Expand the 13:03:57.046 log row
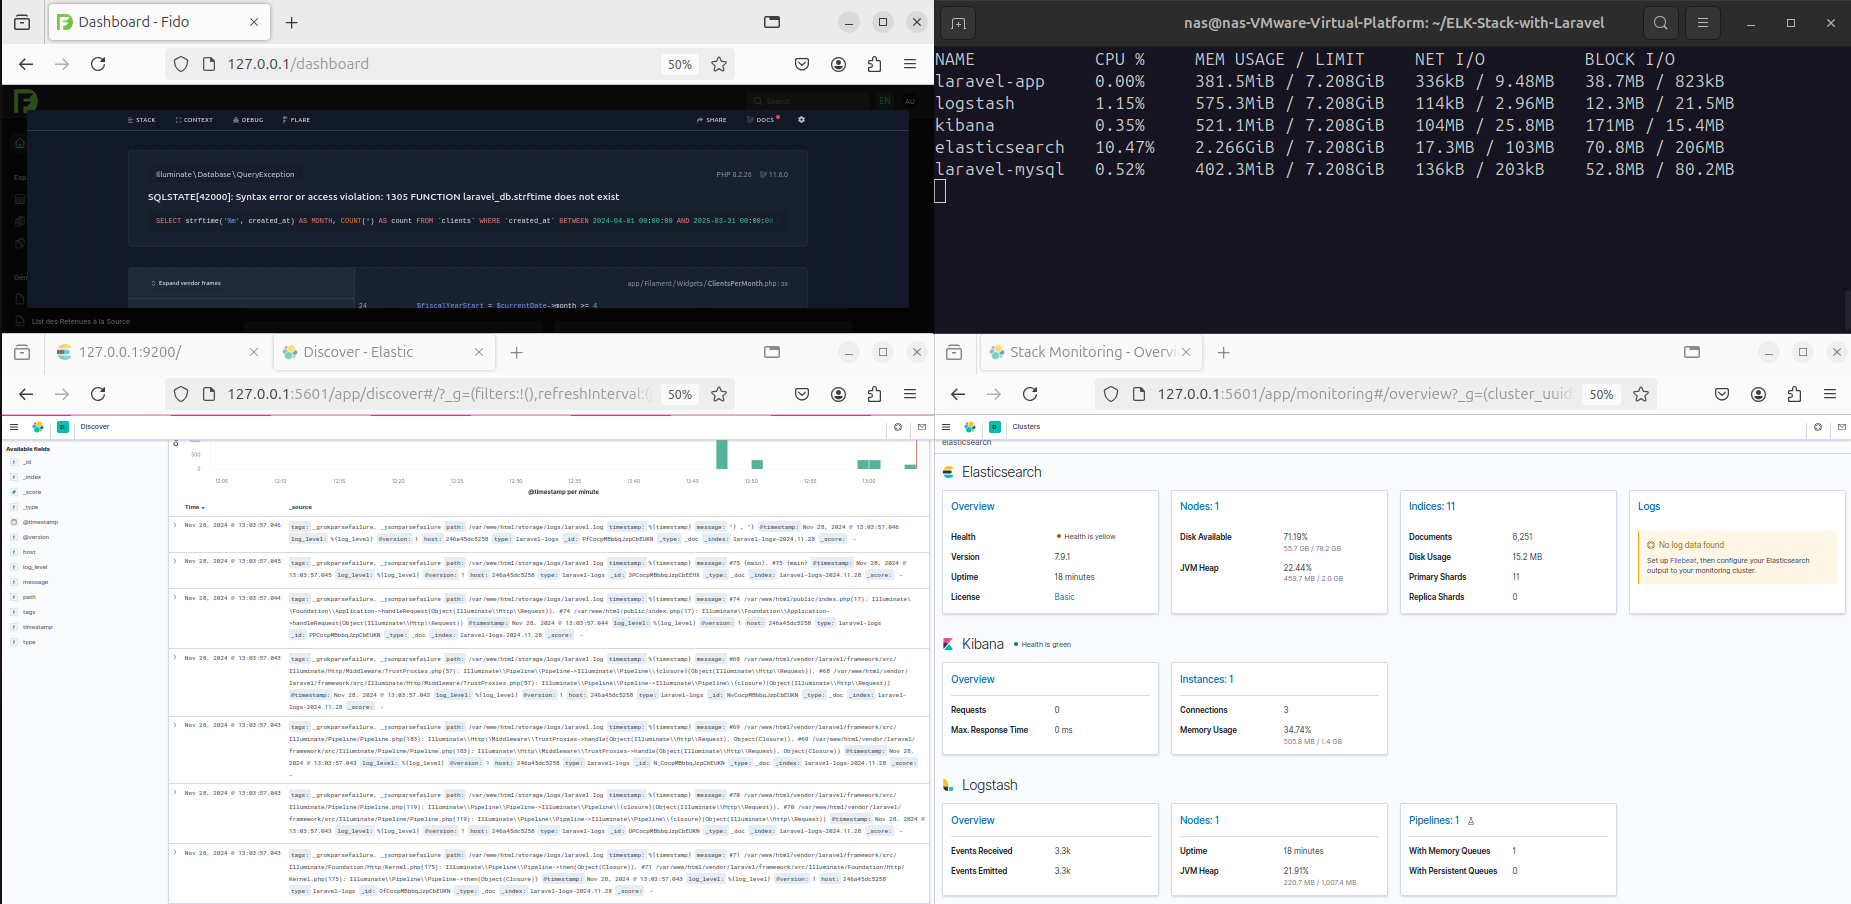1851x904 pixels. [175, 525]
